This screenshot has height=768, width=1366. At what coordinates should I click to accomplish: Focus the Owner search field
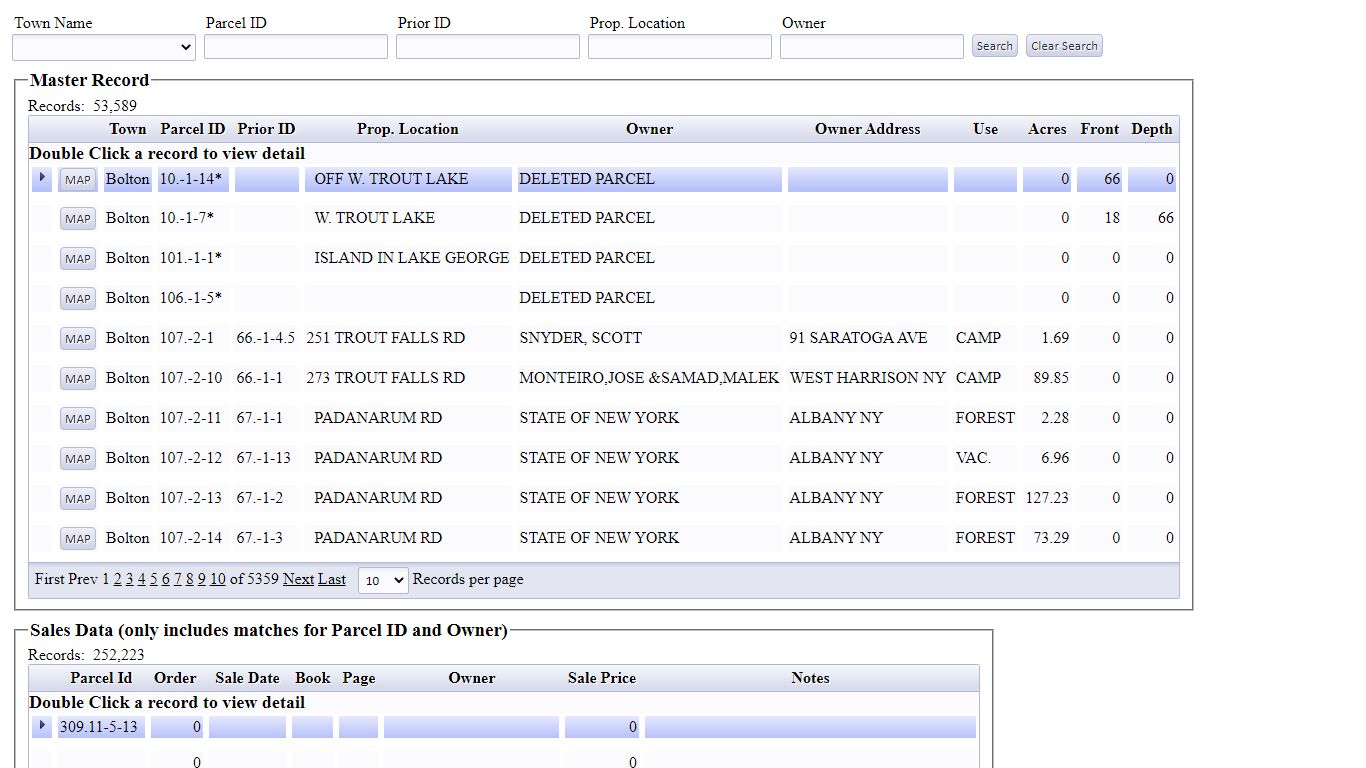point(872,47)
